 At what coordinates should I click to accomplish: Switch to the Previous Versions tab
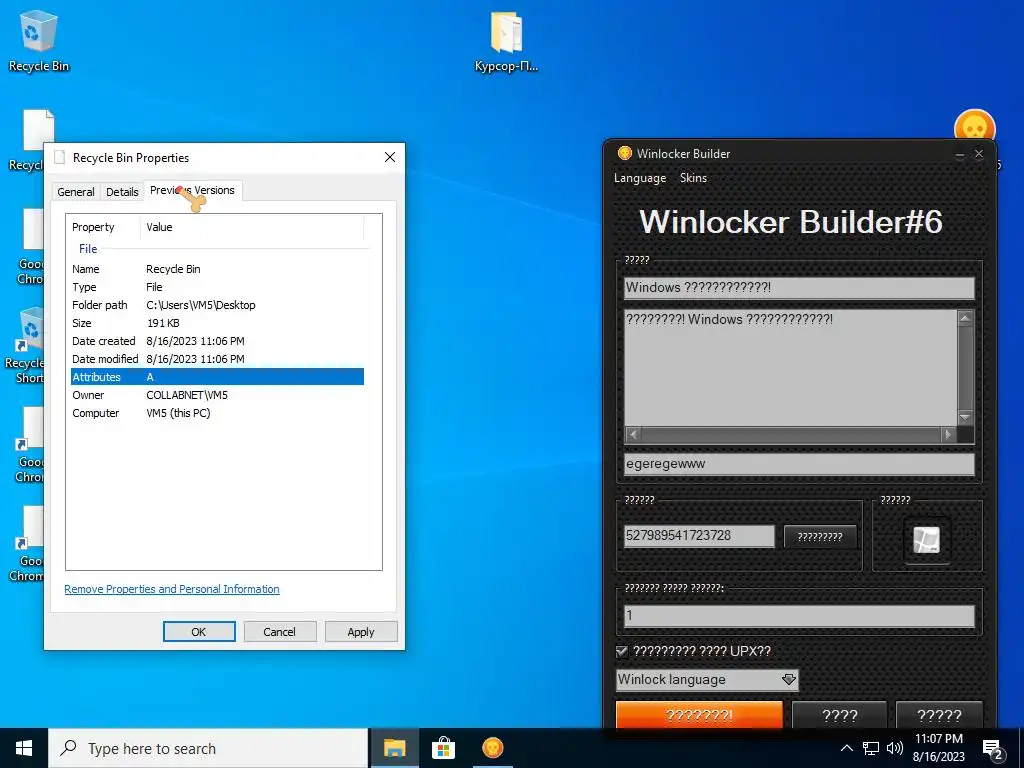pyautogui.click(x=193, y=190)
